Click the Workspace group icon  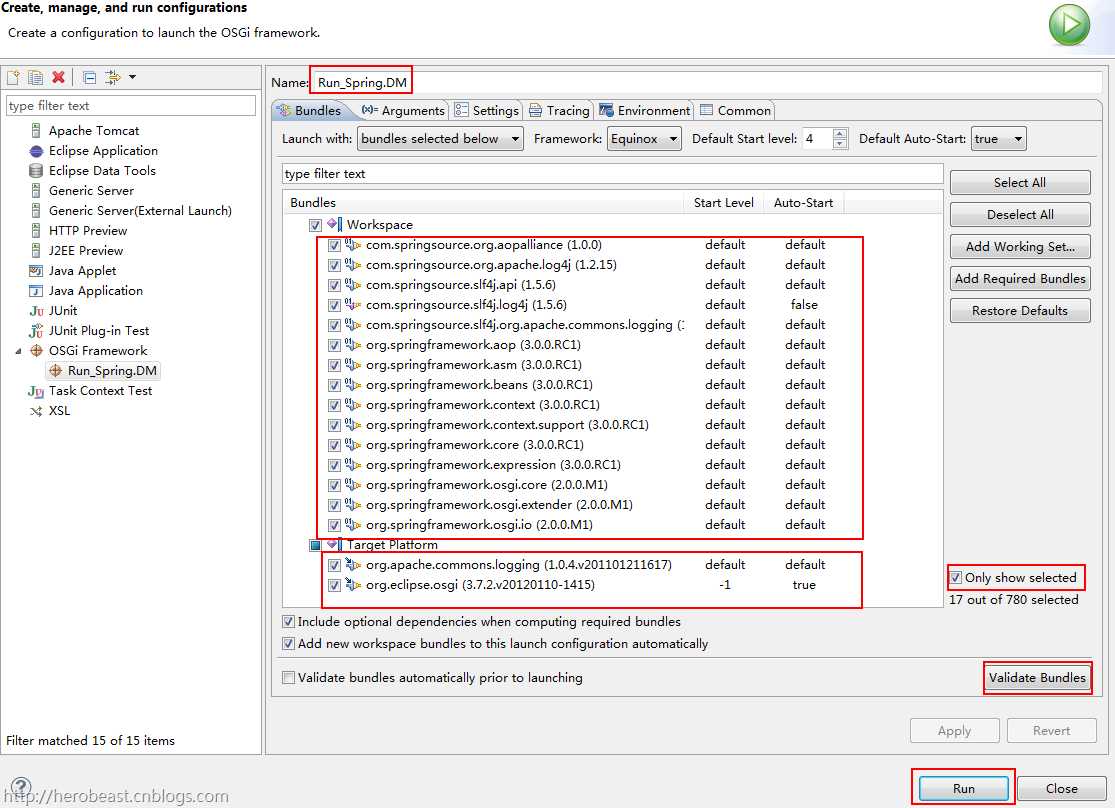point(335,224)
